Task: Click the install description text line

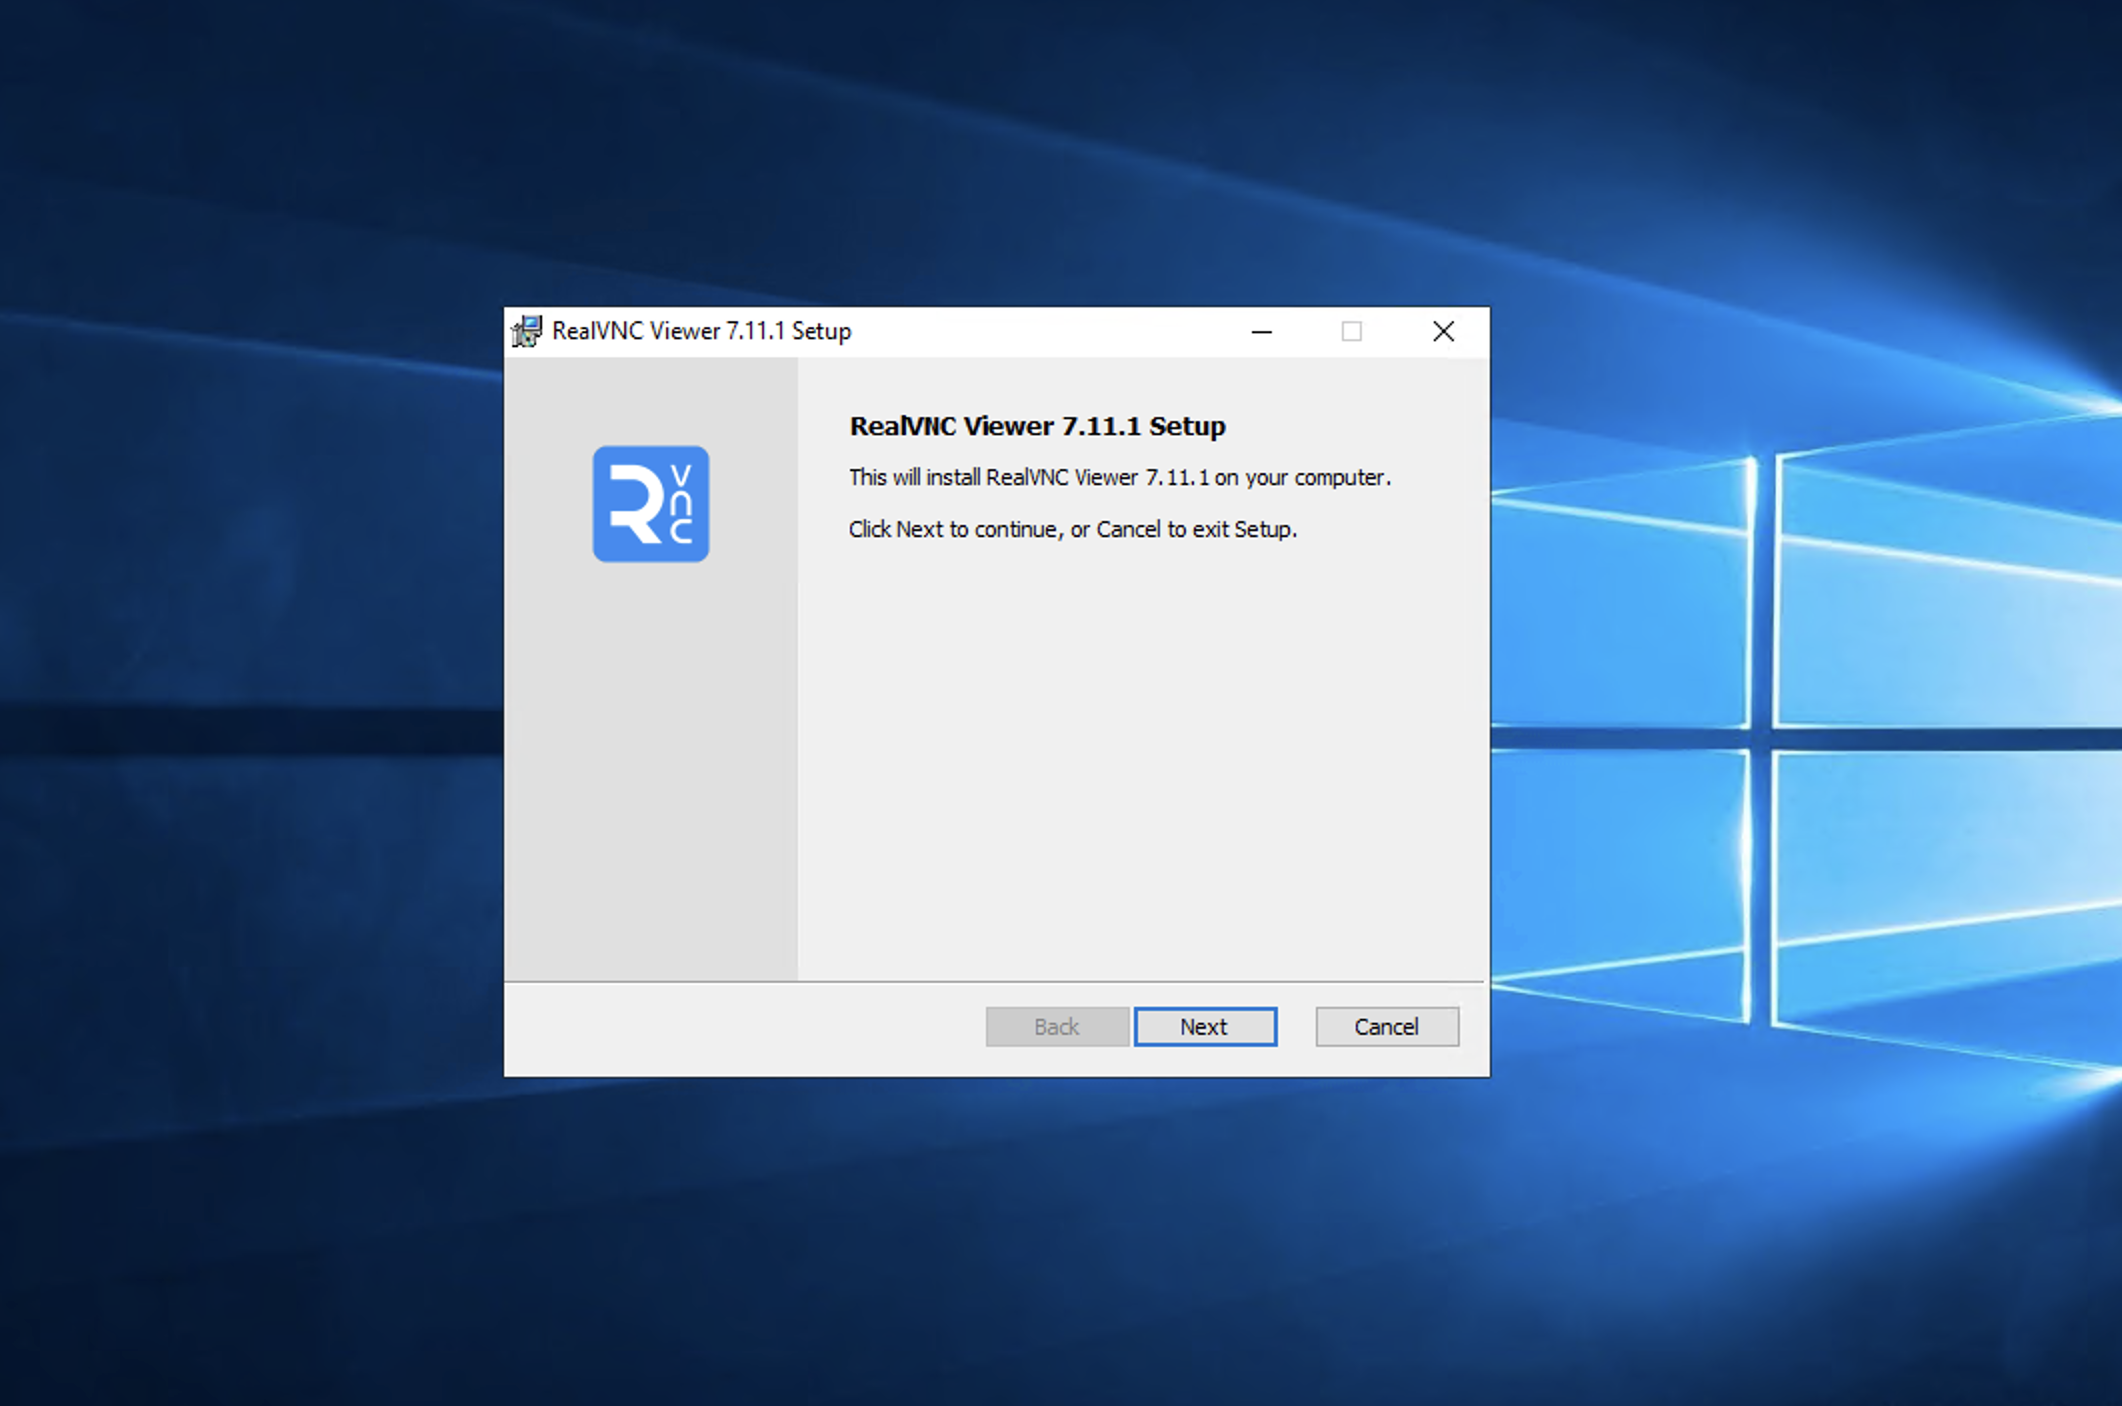Action: 1118,477
